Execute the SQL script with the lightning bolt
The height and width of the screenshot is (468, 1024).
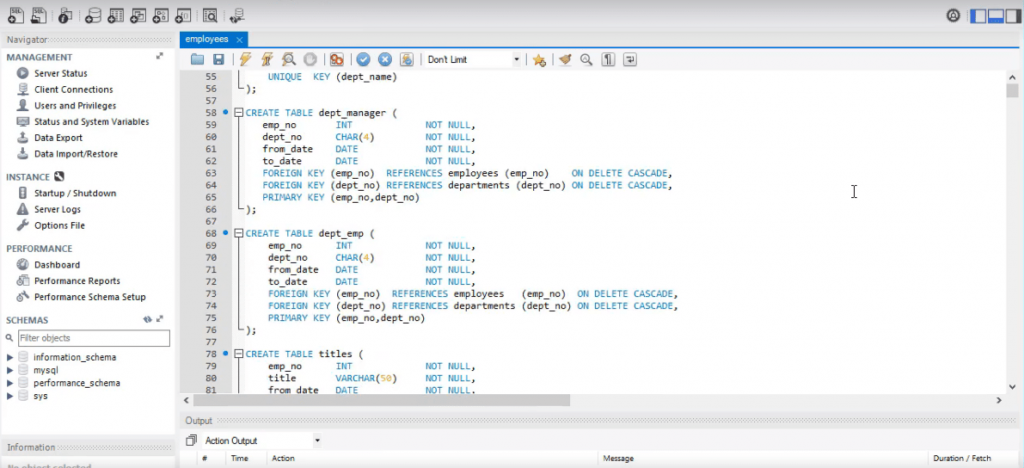click(x=245, y=60)
